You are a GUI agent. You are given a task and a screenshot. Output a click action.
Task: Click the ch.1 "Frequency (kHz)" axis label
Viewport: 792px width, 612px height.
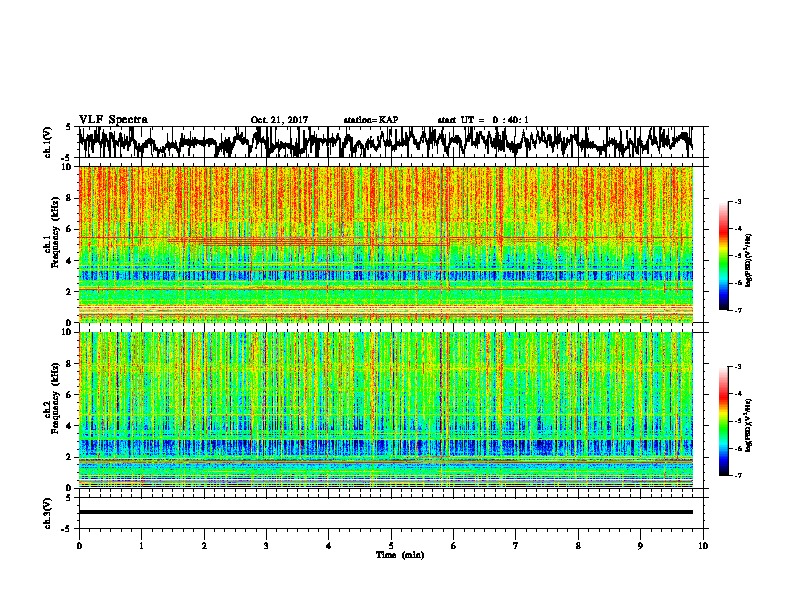pyautogui.click(x=55, y=233)
